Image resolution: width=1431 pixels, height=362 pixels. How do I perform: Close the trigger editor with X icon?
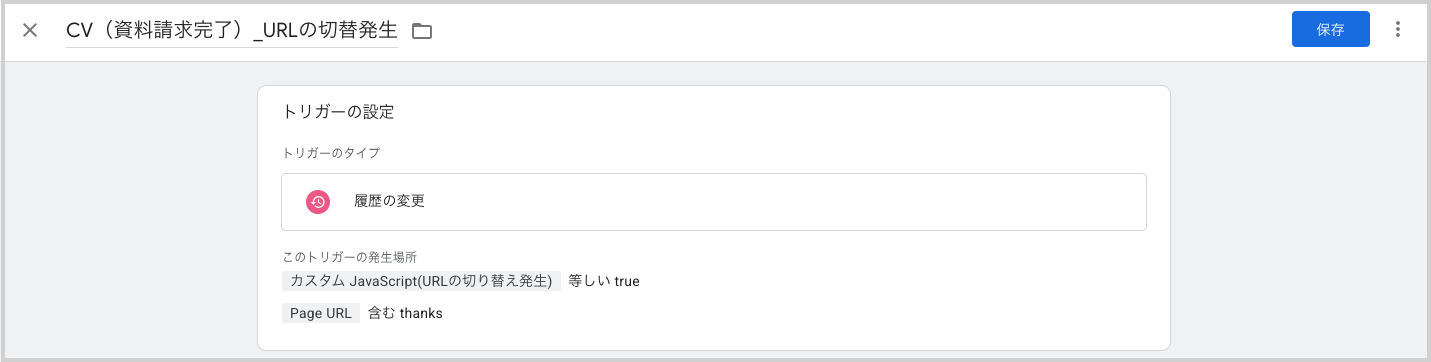click(x=30, y=30)
